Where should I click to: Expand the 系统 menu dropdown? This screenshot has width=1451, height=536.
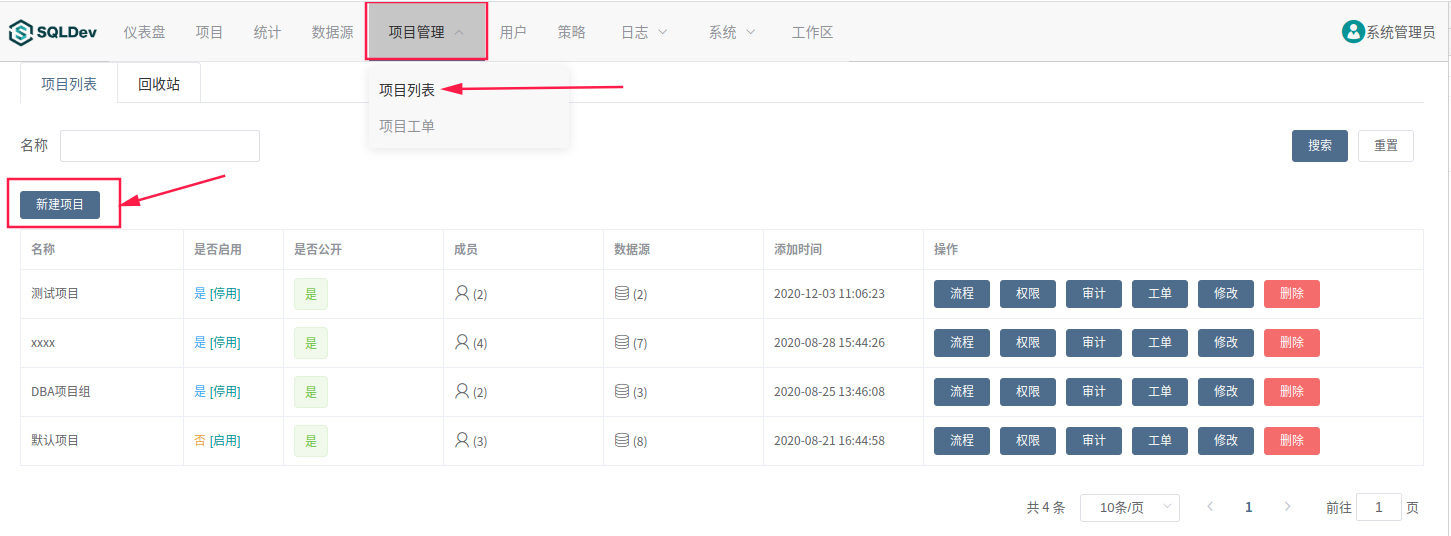pyautogui.click(x=732, y=32)
